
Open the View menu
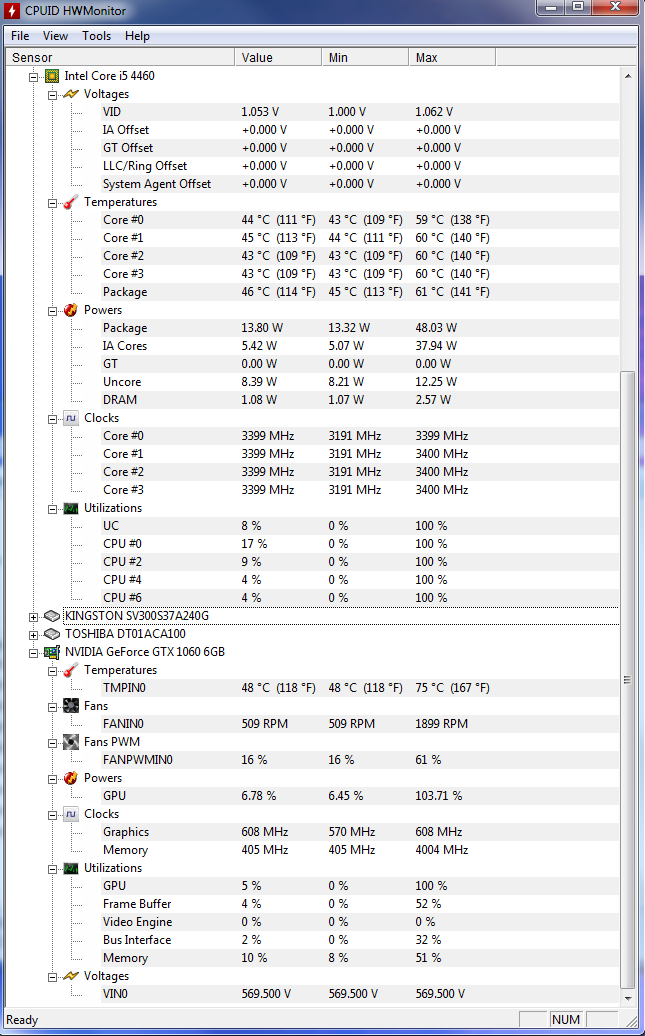(56, 36)
